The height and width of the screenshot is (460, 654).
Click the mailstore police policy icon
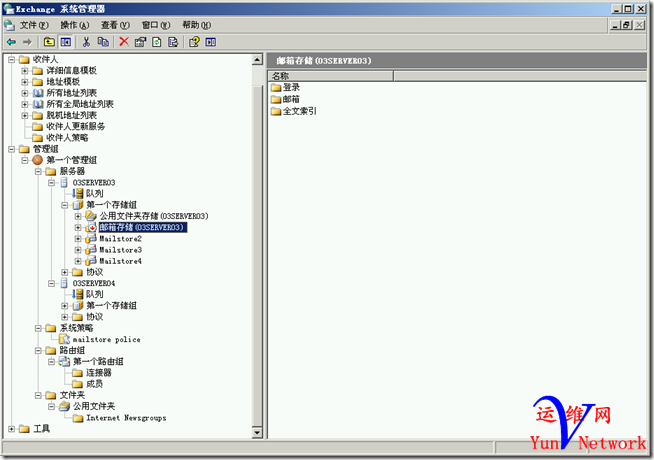[64, 339]
